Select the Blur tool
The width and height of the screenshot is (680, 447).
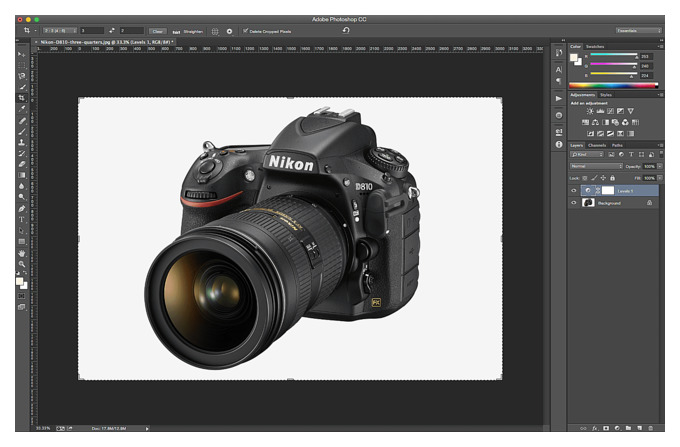[x=21, y=186]
